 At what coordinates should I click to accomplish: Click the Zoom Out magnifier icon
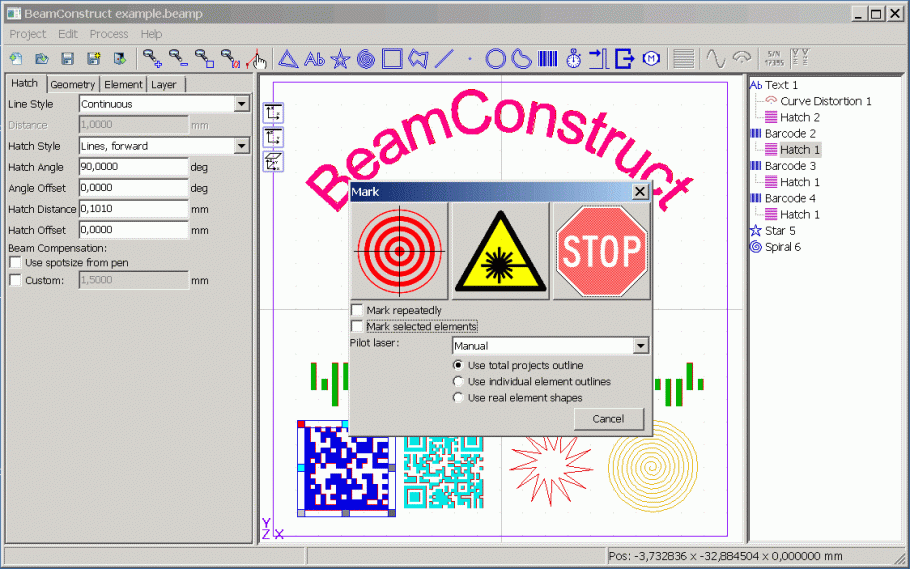coord(178,59)
